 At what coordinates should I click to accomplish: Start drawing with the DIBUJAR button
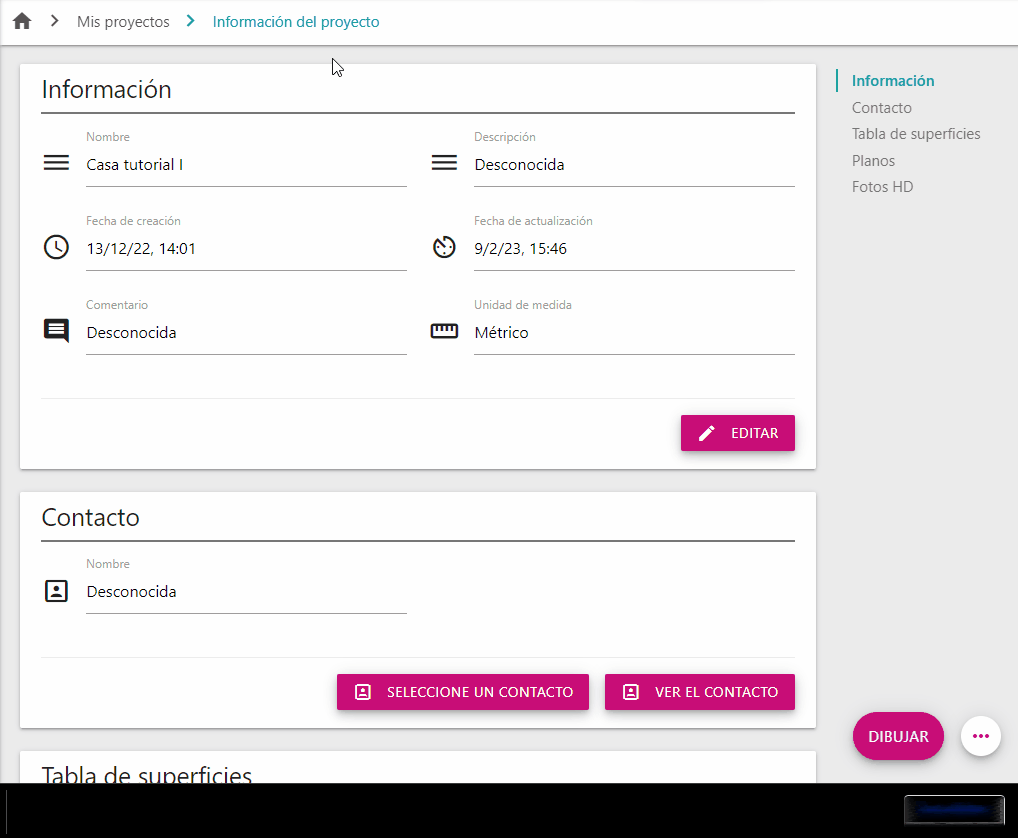click(898, 736)
